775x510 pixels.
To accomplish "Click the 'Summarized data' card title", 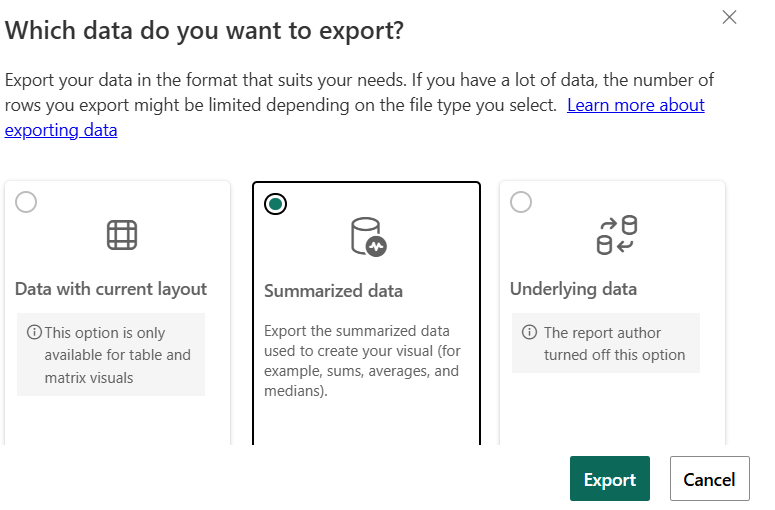I will click(x=333, y=291).
